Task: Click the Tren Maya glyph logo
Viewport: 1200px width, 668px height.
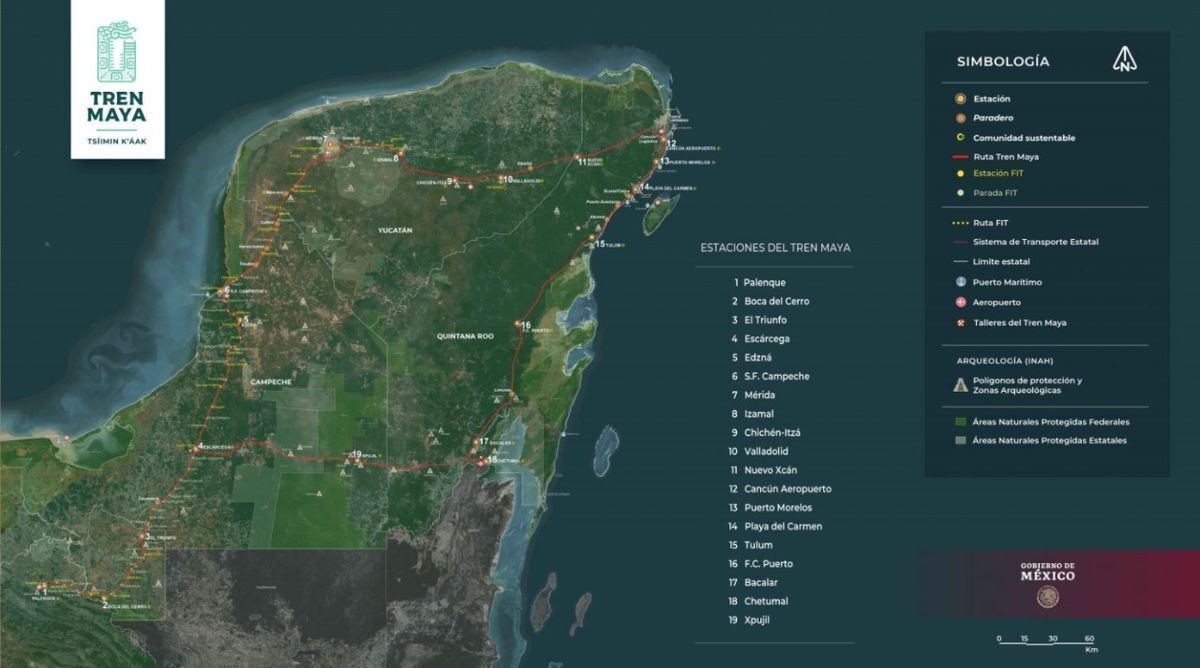Action: point(117,53)
